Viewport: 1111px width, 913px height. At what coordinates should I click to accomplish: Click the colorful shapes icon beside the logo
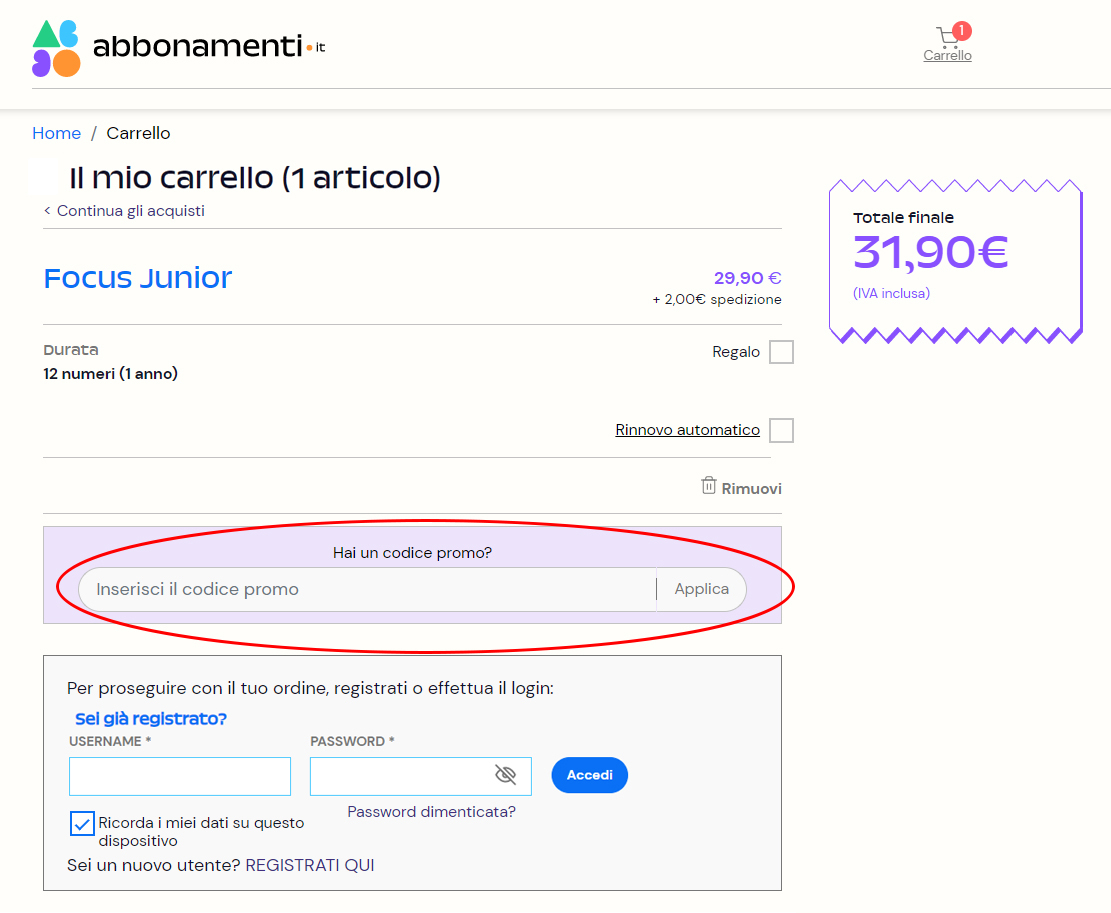tap(59, 46)
